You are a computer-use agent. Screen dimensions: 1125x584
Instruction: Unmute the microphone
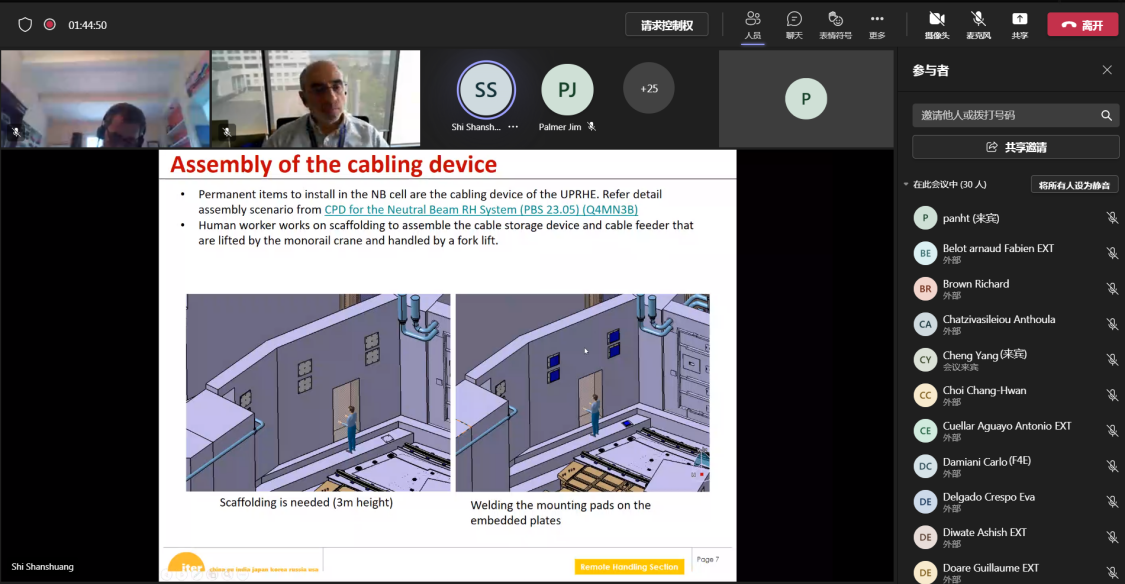[x=978, y=24]
